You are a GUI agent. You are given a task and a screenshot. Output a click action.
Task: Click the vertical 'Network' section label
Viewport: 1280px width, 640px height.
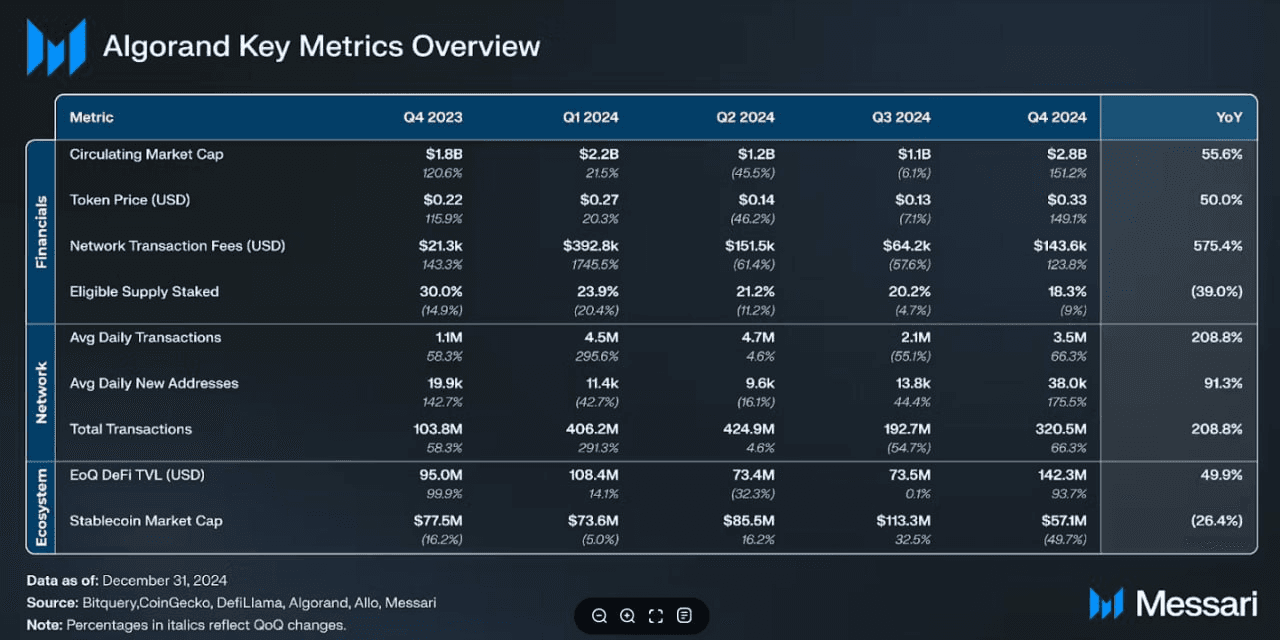[x=42, y=393]
